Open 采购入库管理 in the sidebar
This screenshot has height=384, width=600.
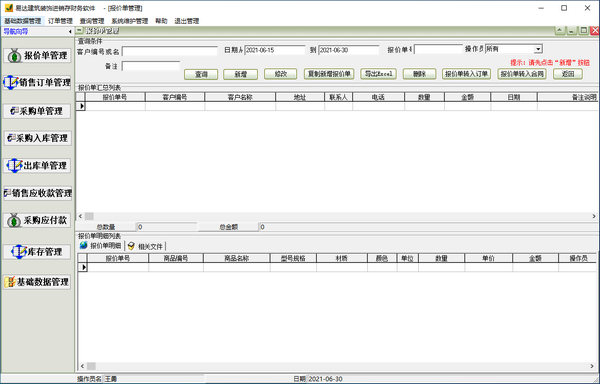pos(37,138)
